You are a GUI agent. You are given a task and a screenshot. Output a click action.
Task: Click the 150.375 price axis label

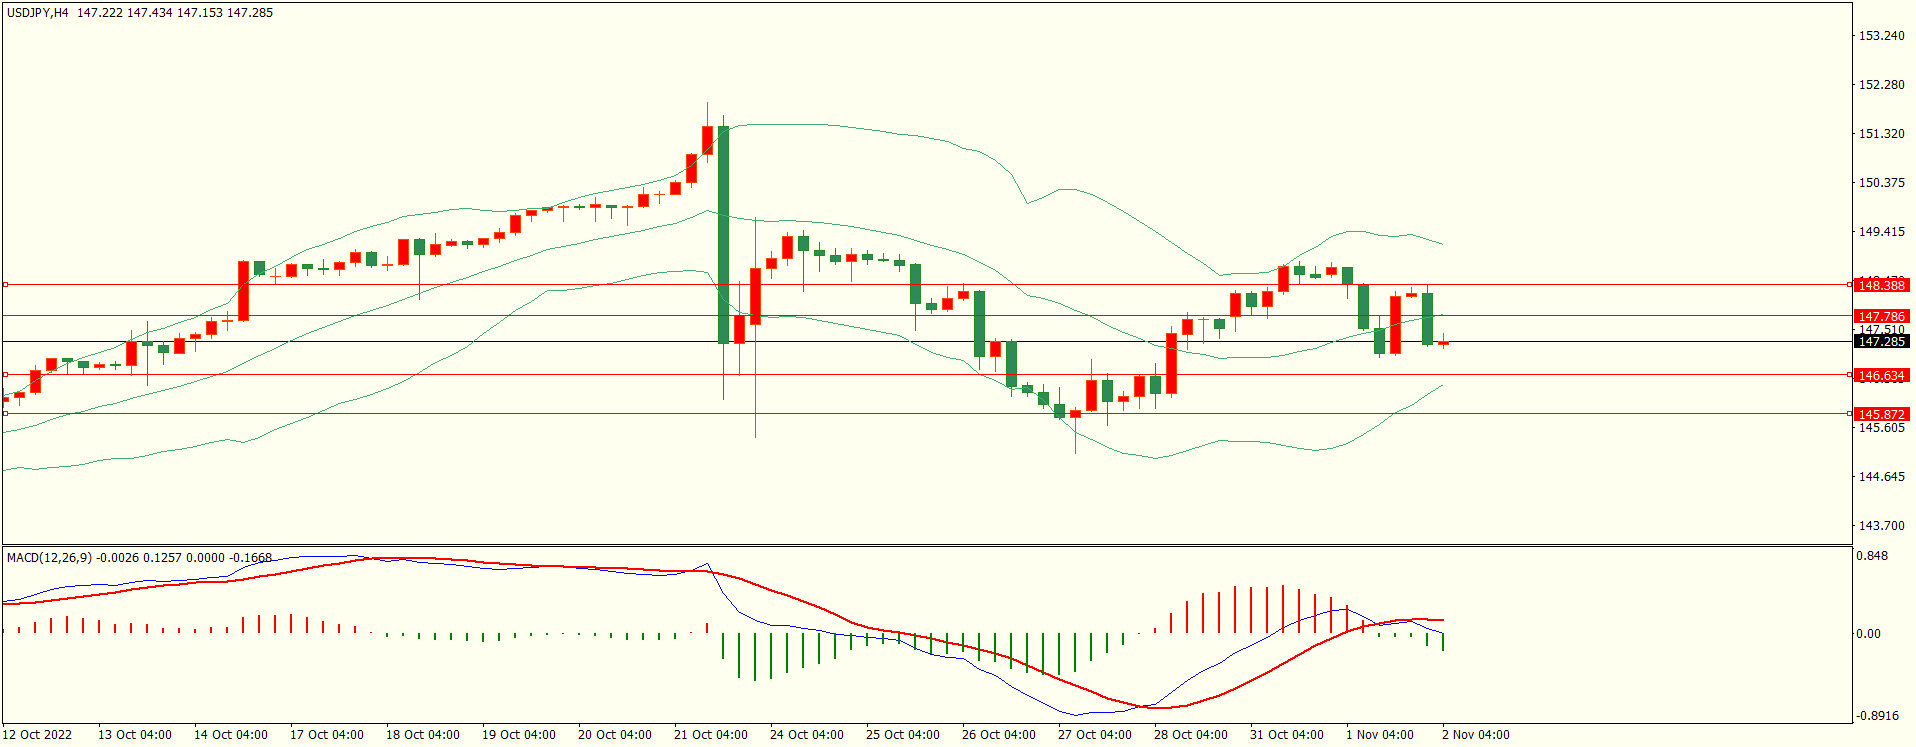[x=1881, y=183]
